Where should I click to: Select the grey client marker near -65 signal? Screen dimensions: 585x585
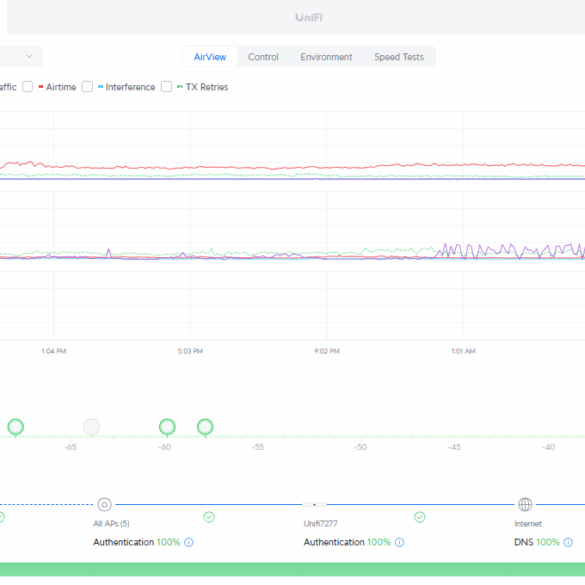tap(91, 427)
